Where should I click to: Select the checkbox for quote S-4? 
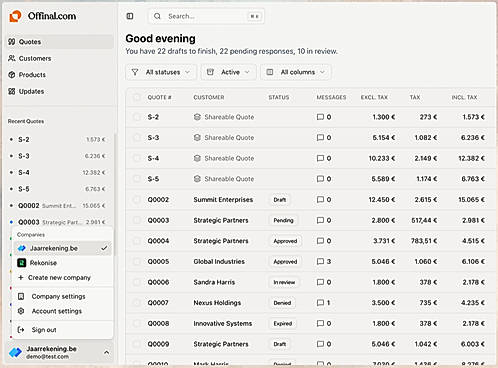pos(137,158)
